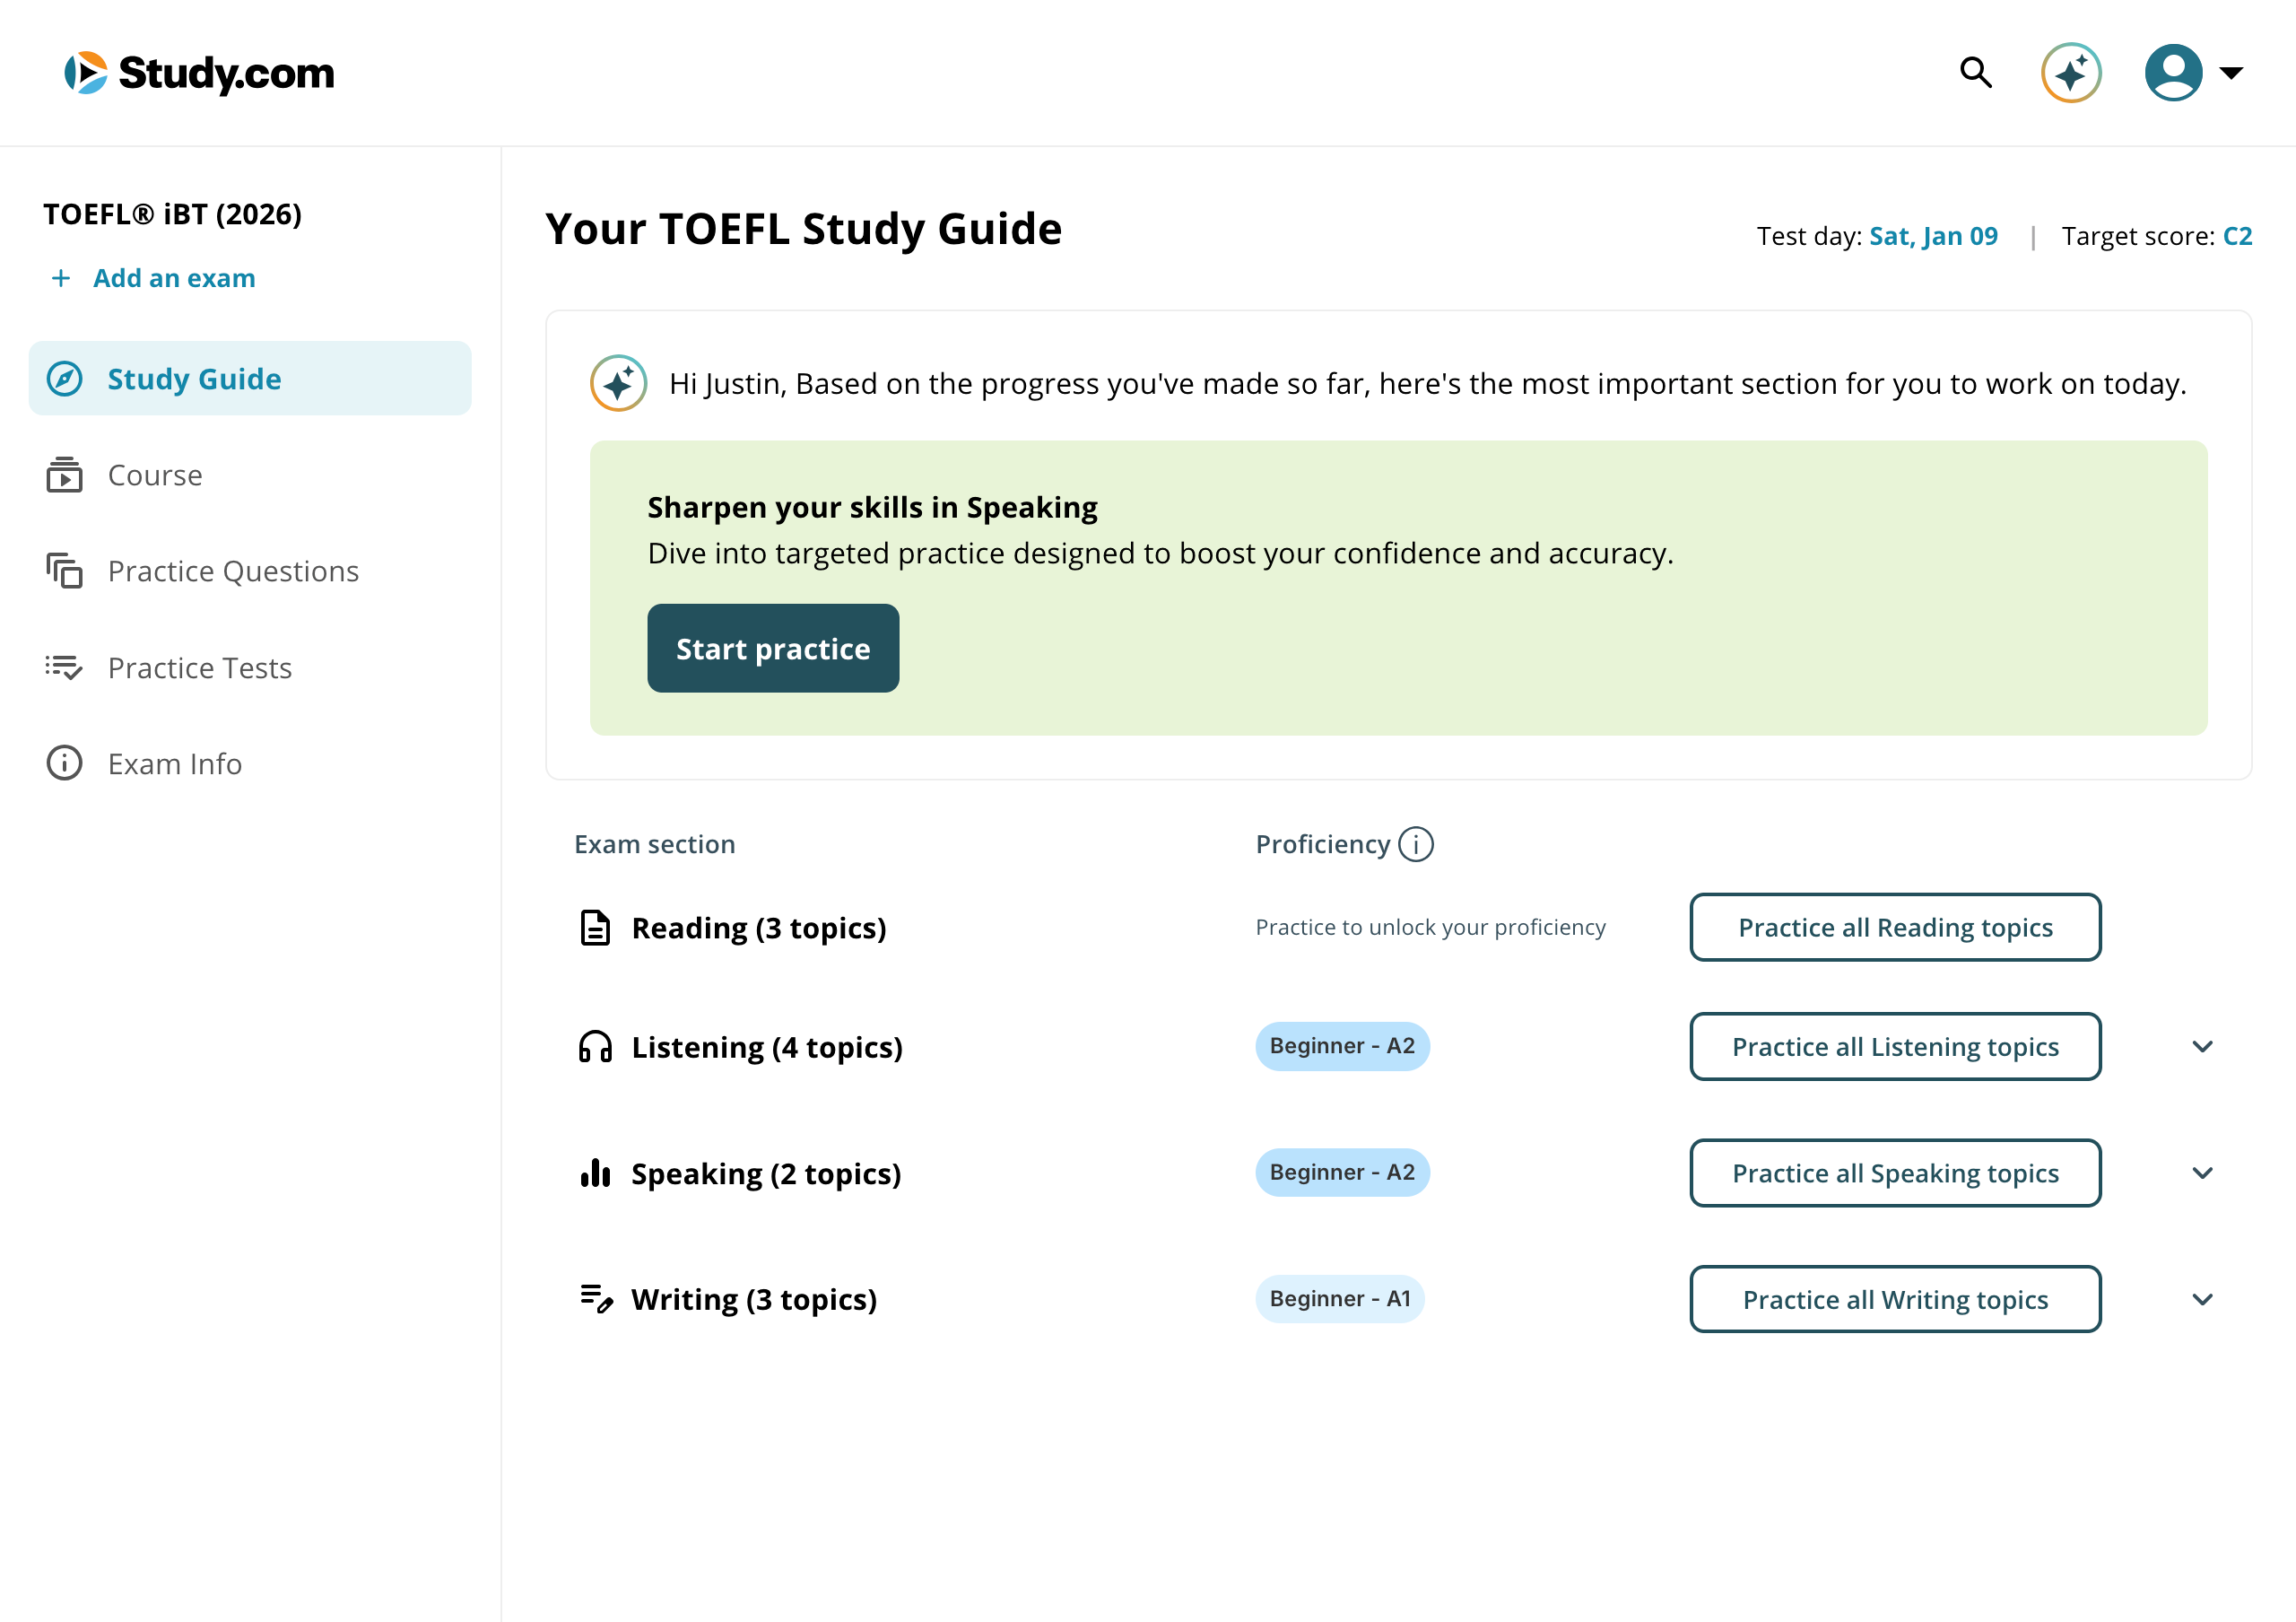Image resolution: width=2296 pixels, height=1622 pixels.
Task: Select Reading (3 topics) row title
Action: [x=759, y=928]
